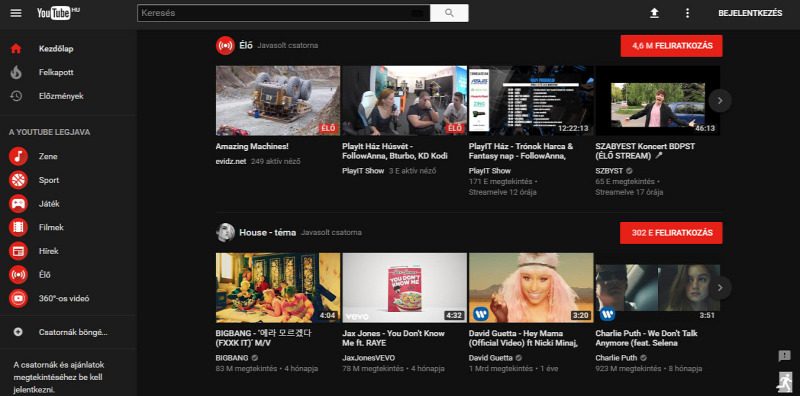Click the Hírek category label

point(49,251)
